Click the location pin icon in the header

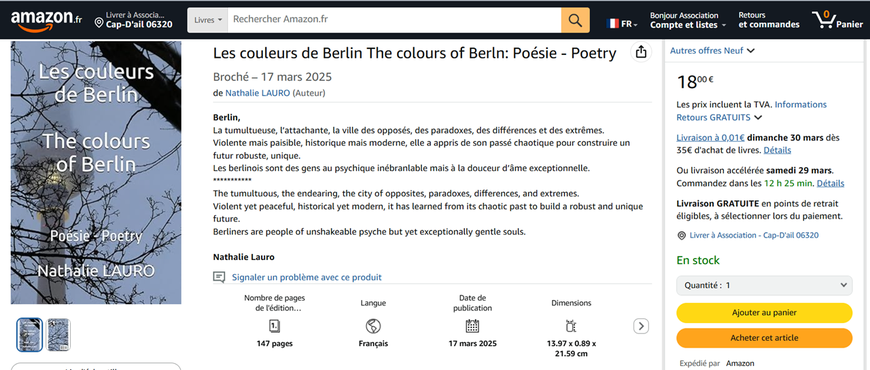tap(99, 23)
